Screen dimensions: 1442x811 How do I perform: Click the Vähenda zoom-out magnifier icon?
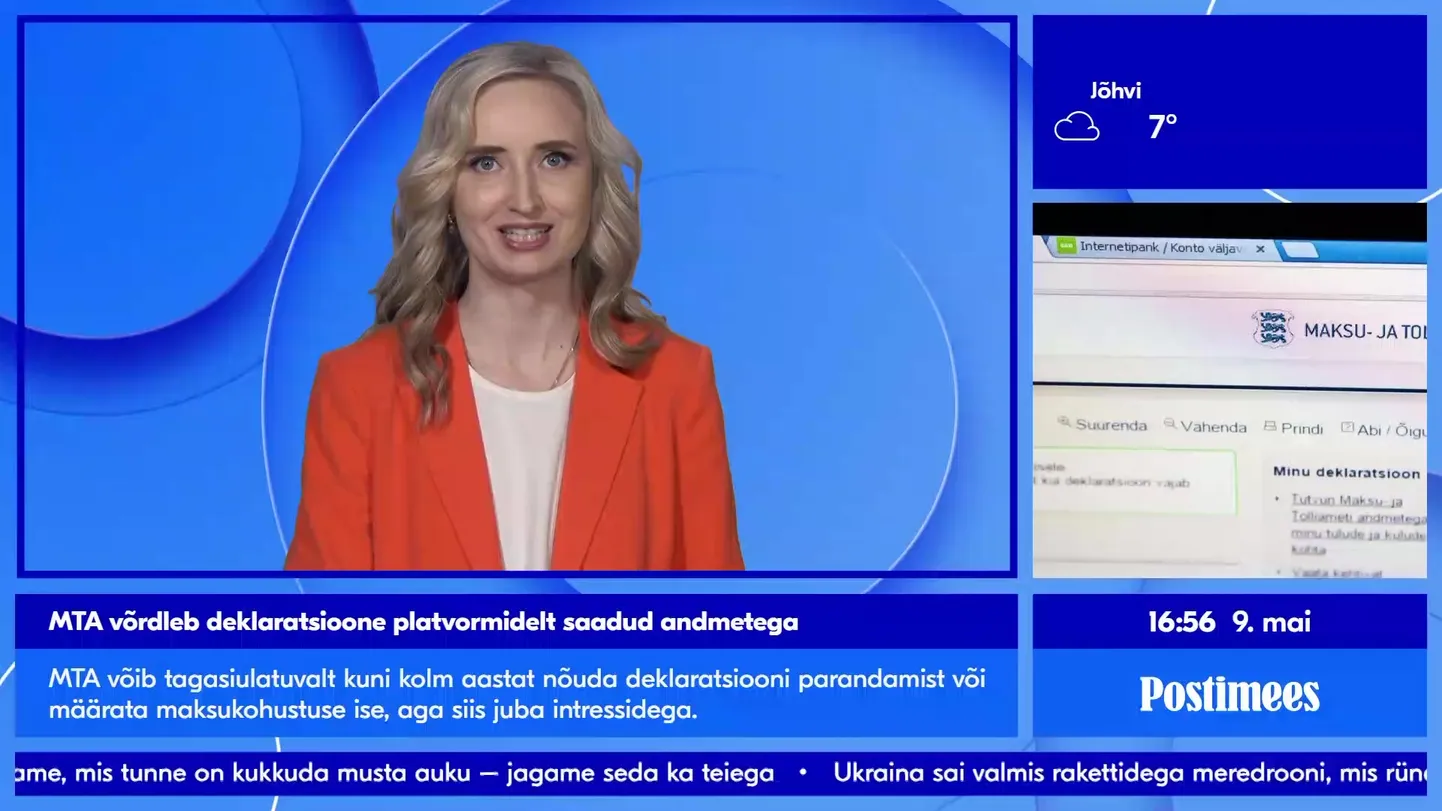1168,425
